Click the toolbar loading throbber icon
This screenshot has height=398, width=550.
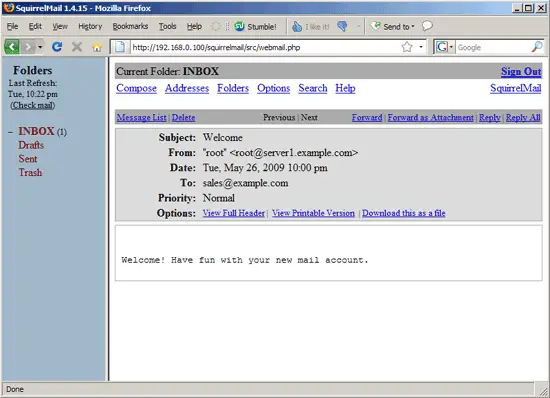(216, 26)
